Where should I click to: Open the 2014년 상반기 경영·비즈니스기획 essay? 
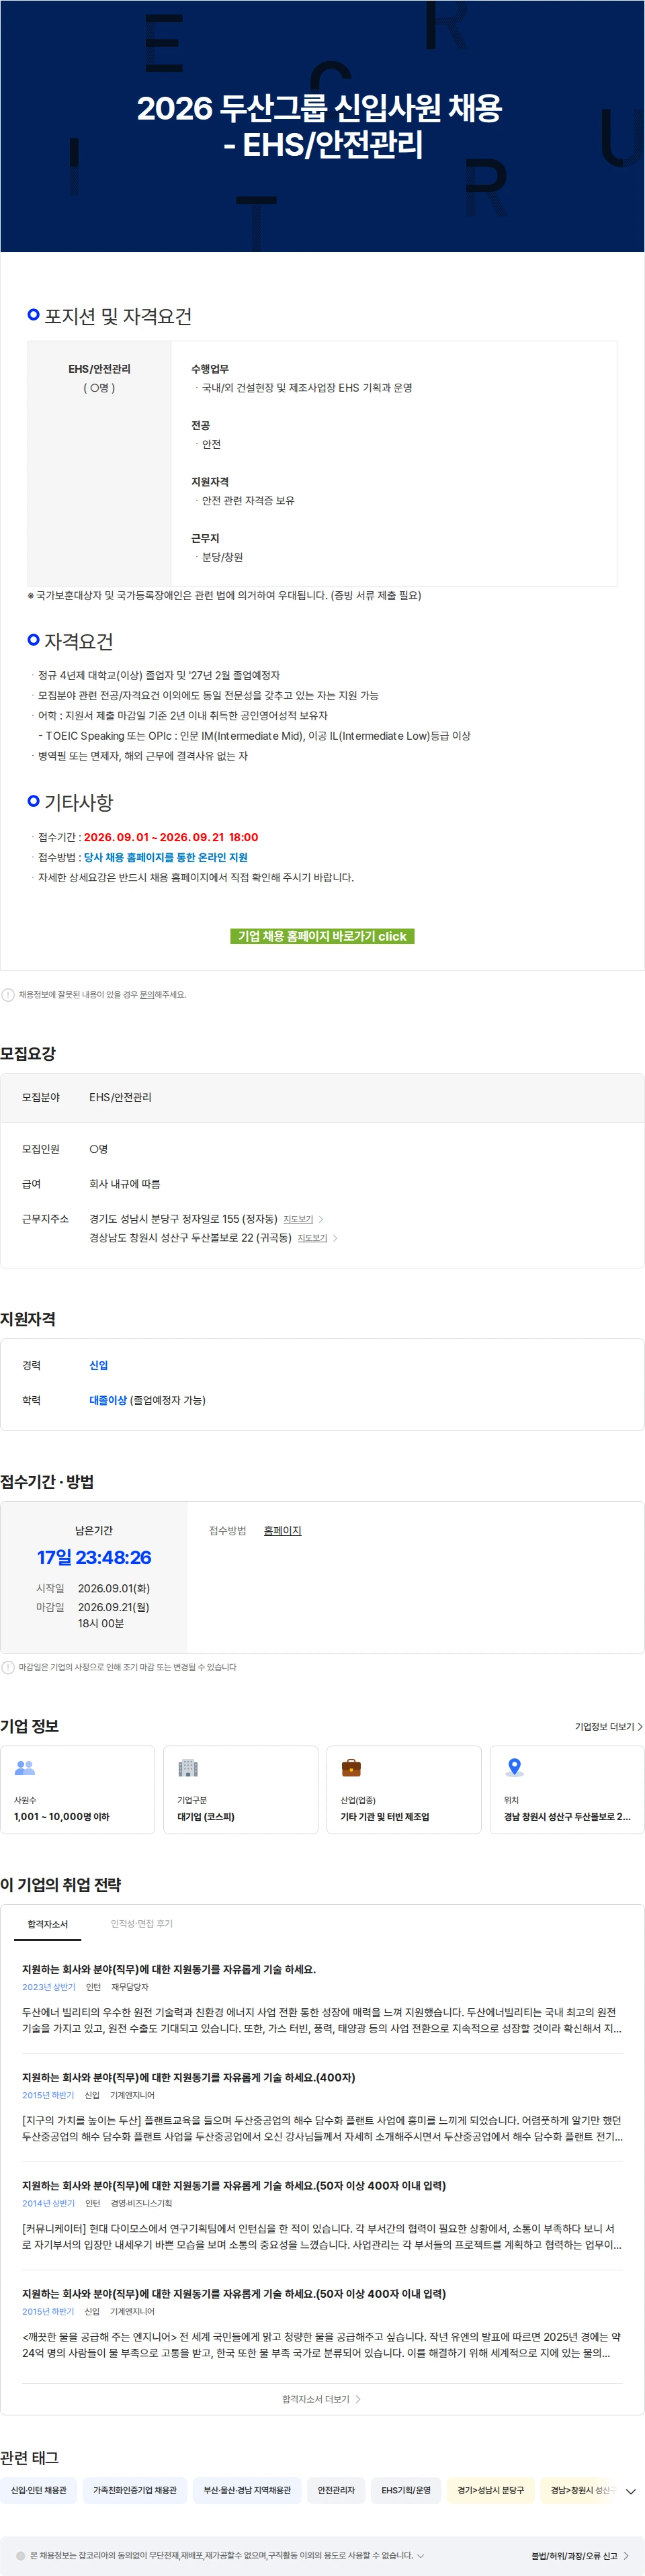(x=322, y=2215)
